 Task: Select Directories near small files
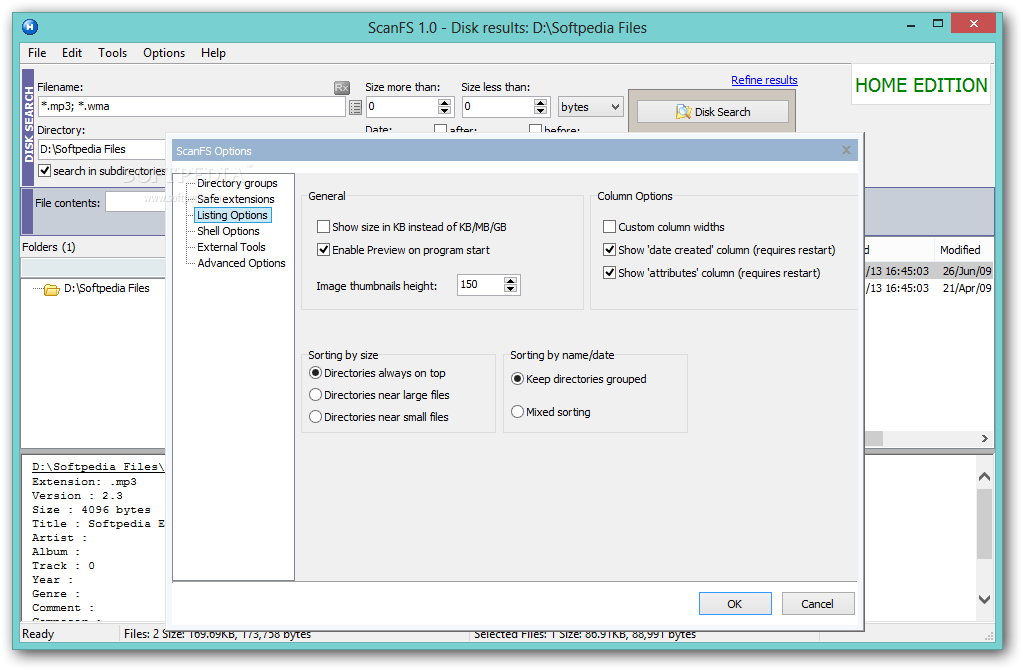(315, 416)
